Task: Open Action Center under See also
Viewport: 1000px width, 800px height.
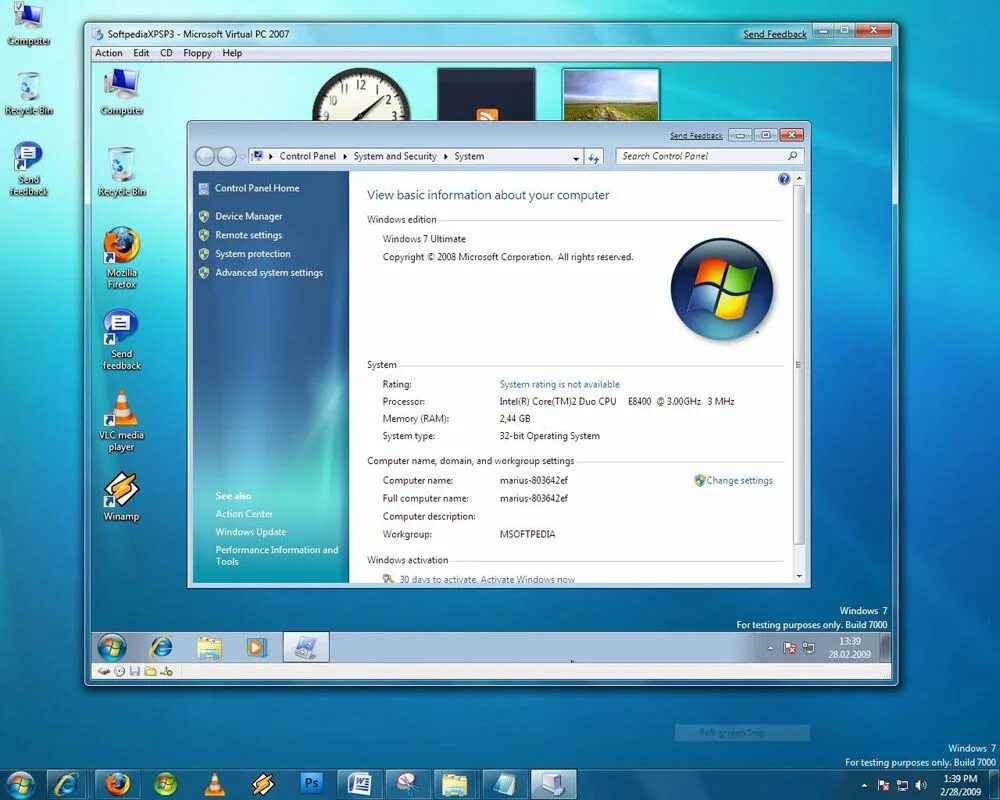Action: coord(244,514)
